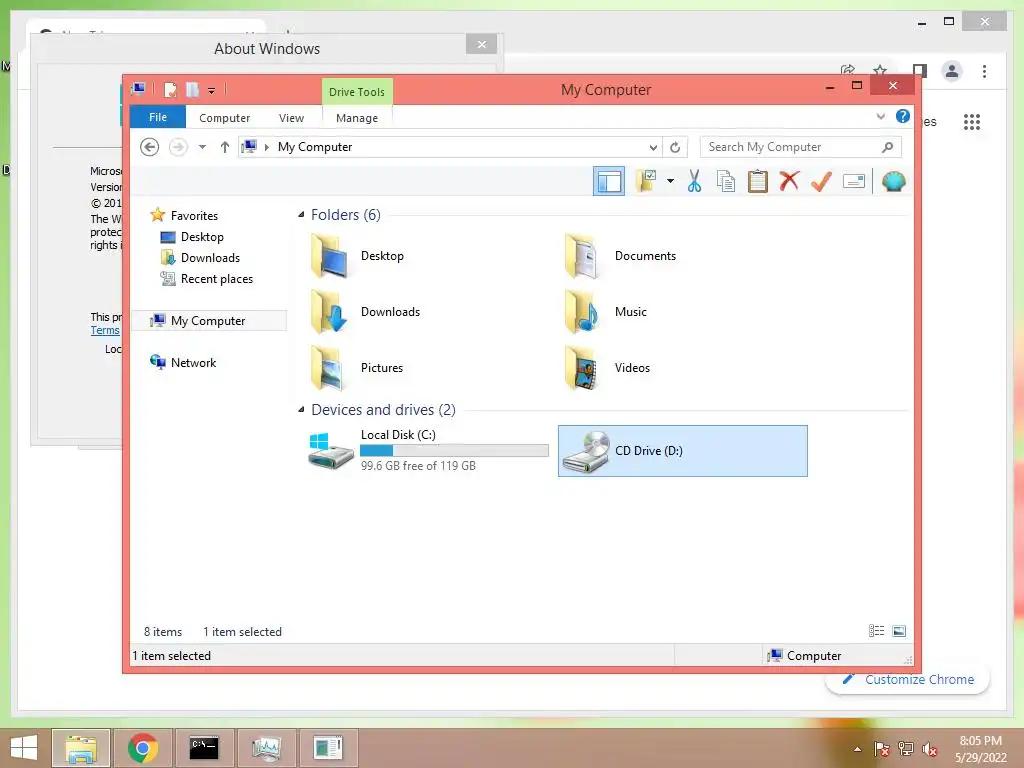Click the Help question mark icon

tap(903, 116)
